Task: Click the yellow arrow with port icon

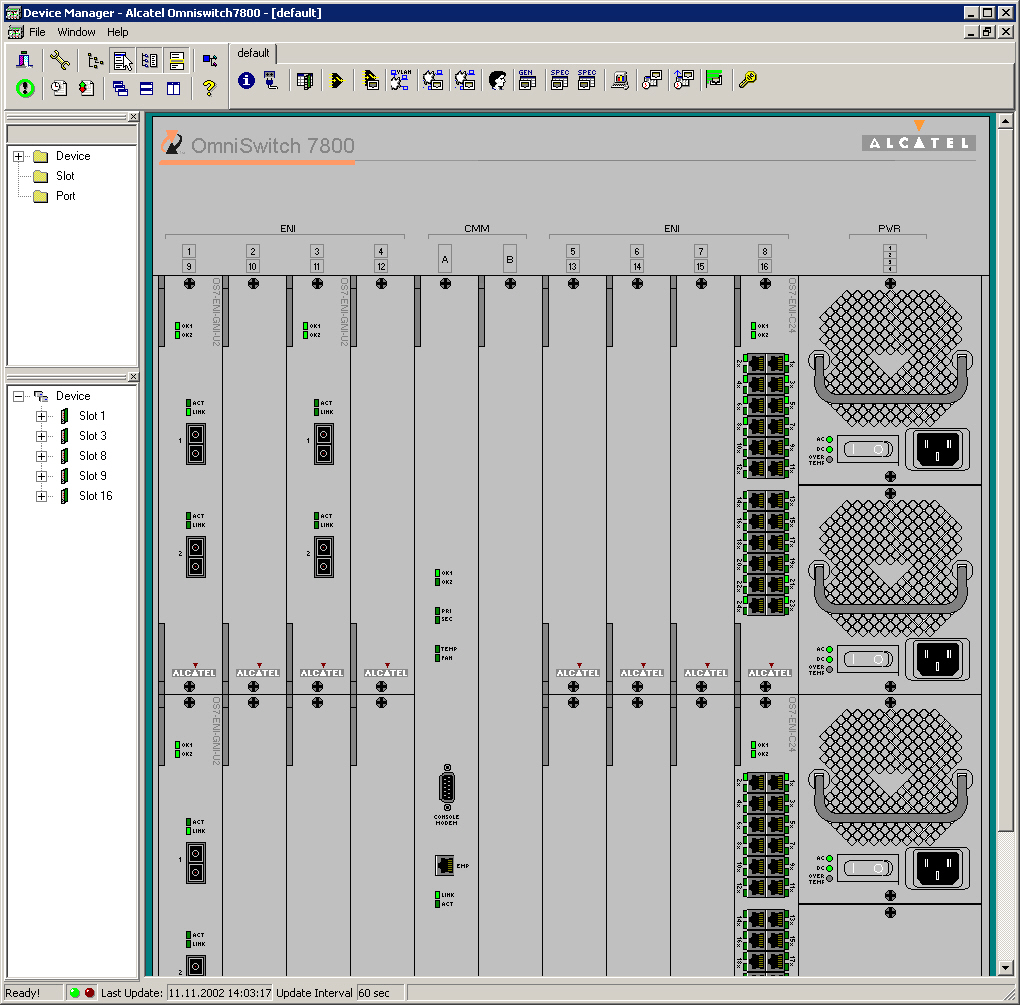Action: [371, 80]
